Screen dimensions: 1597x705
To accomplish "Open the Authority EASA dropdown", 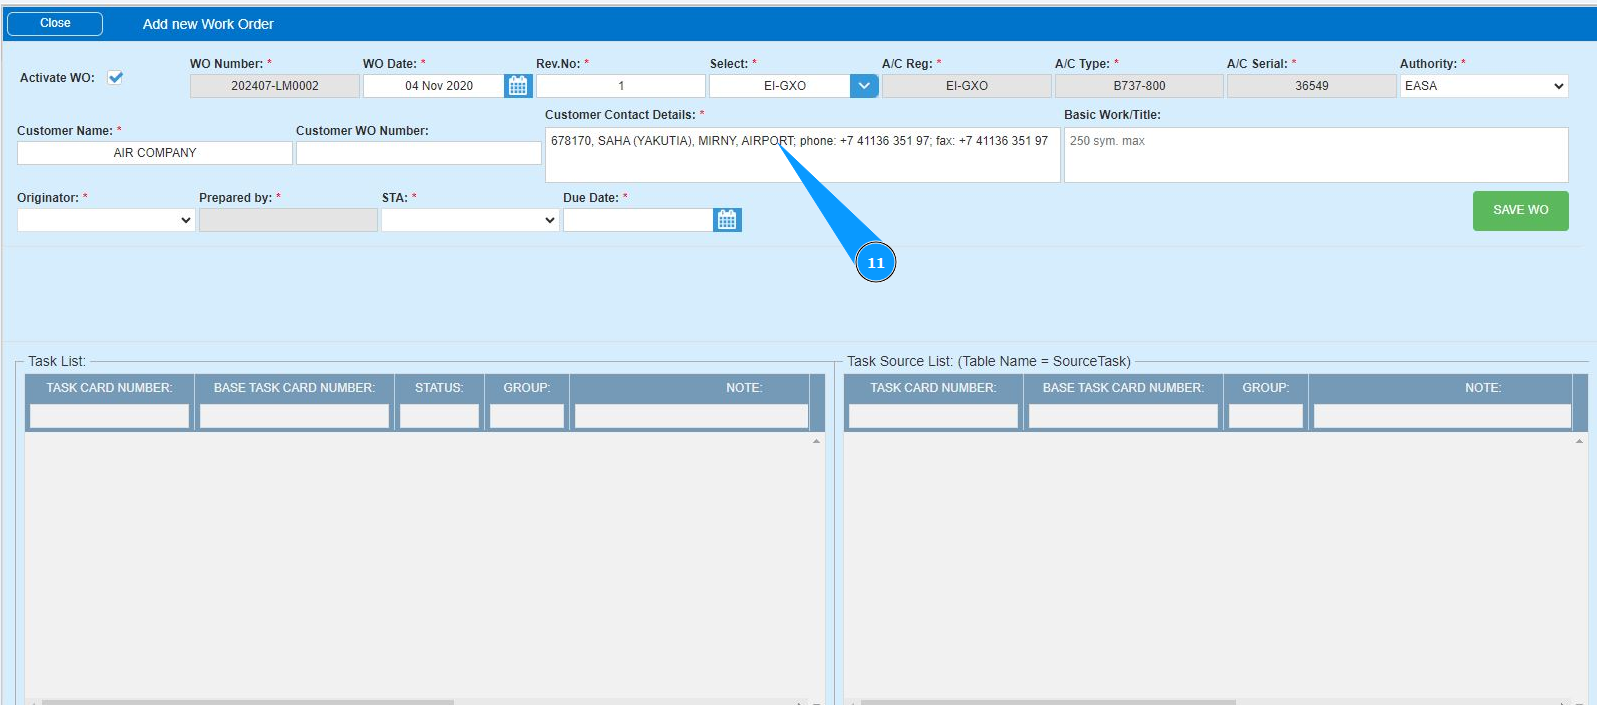I will click(x=1484, y=86).
